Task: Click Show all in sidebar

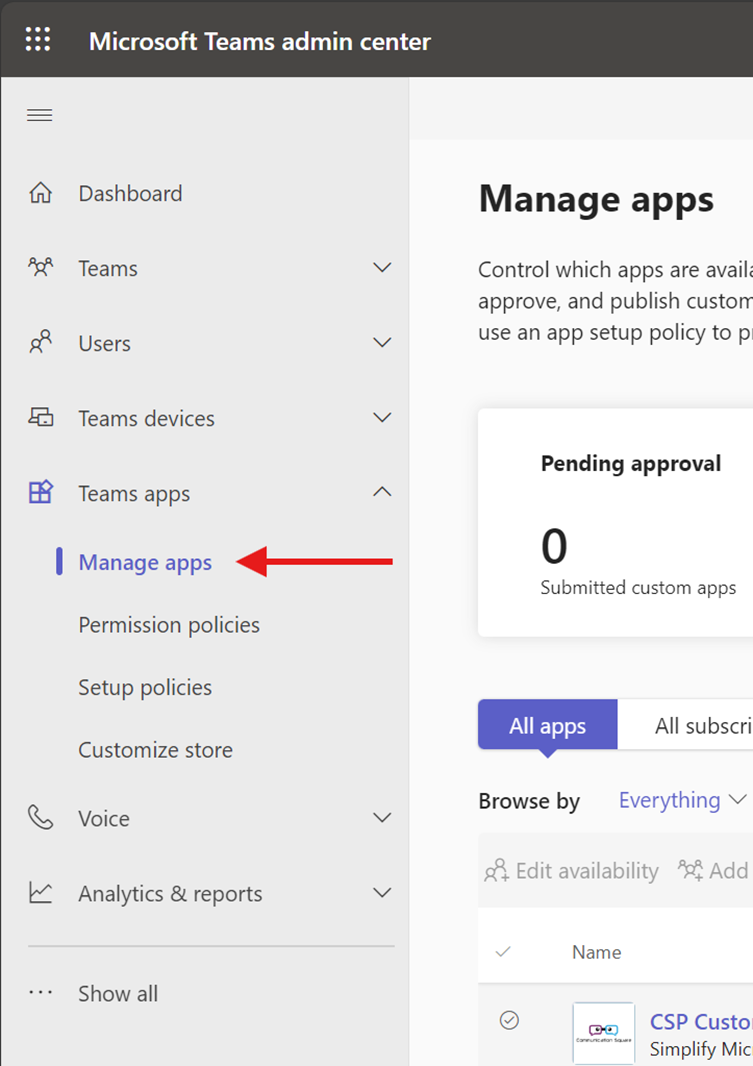Action: pos(118,993)
